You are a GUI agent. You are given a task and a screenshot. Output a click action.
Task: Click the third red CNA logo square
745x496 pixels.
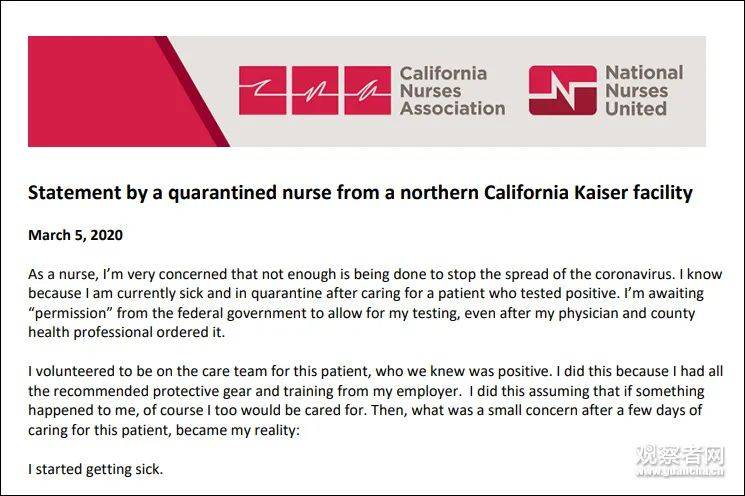[367, 90]
